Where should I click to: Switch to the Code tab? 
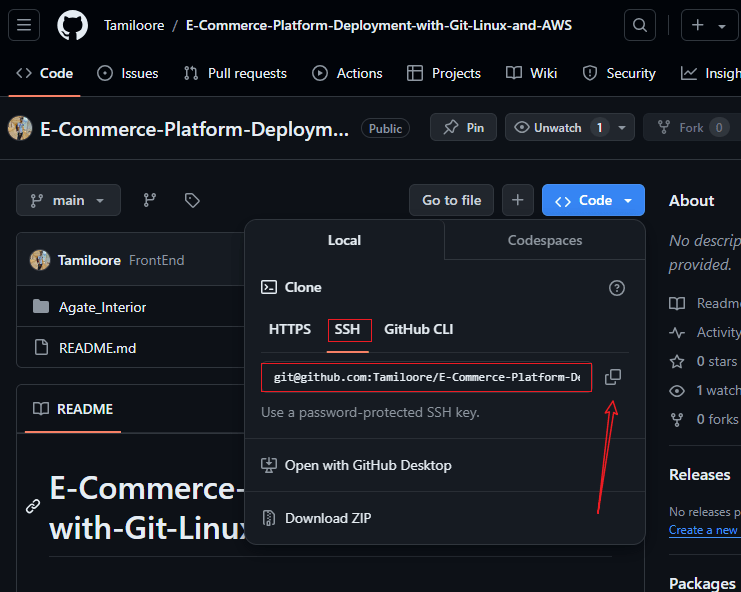click(45, 73)
